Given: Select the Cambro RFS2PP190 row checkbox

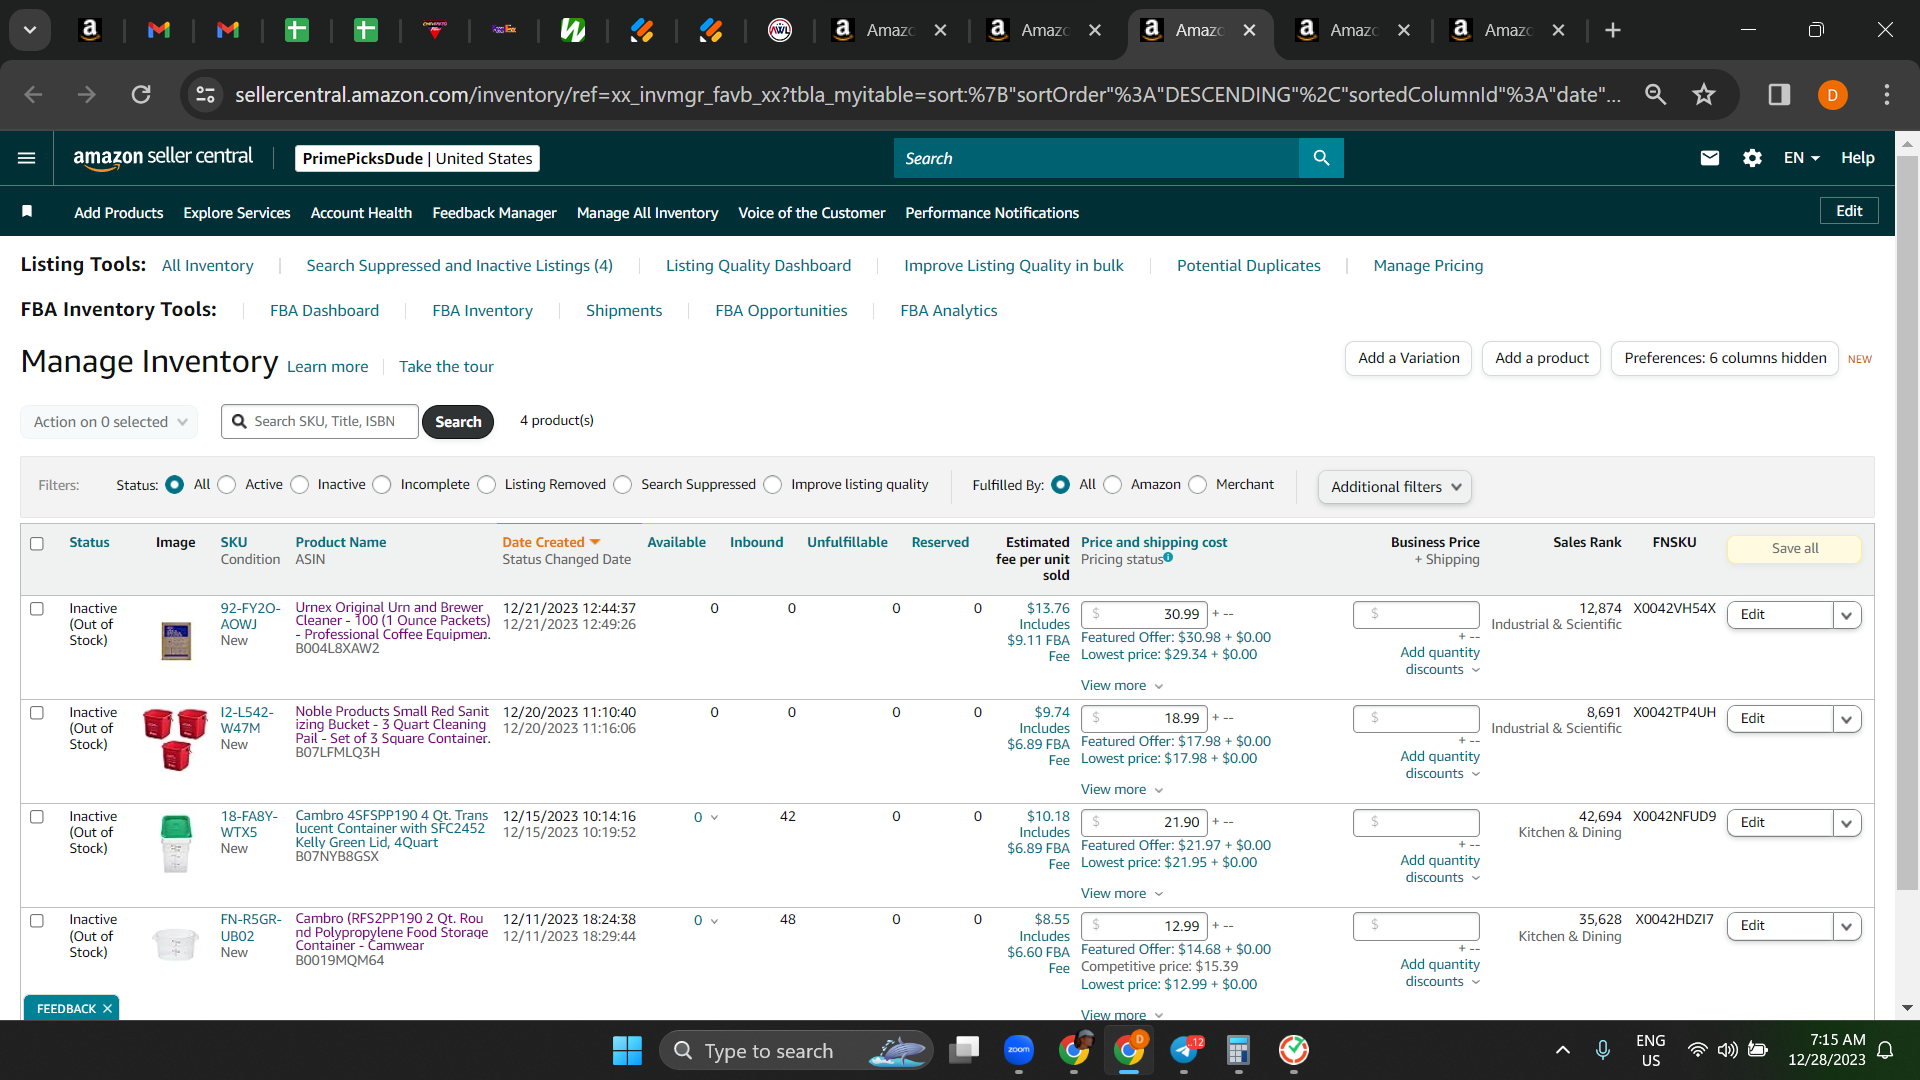Looking at the screenshot, I should click(37, 921).
